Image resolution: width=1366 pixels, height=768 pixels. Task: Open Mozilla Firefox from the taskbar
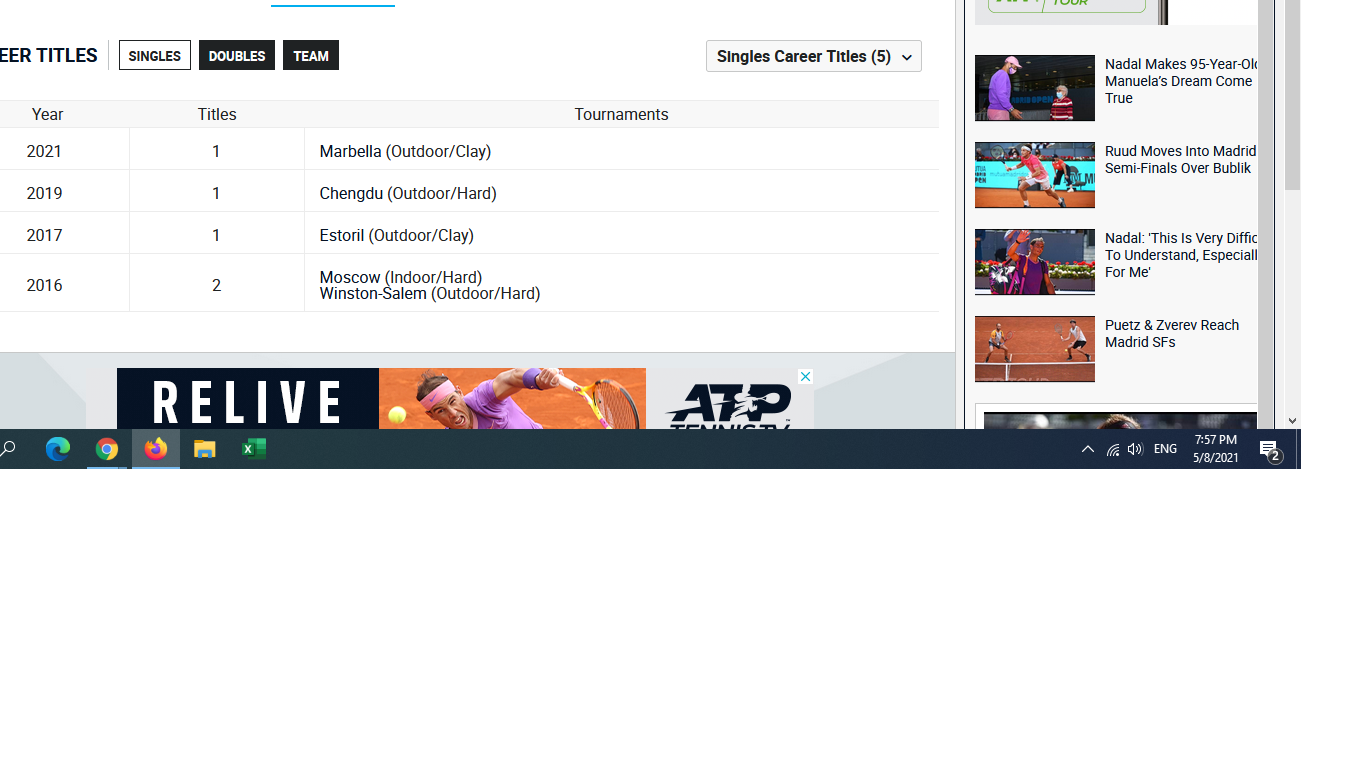tap(155, 448)
